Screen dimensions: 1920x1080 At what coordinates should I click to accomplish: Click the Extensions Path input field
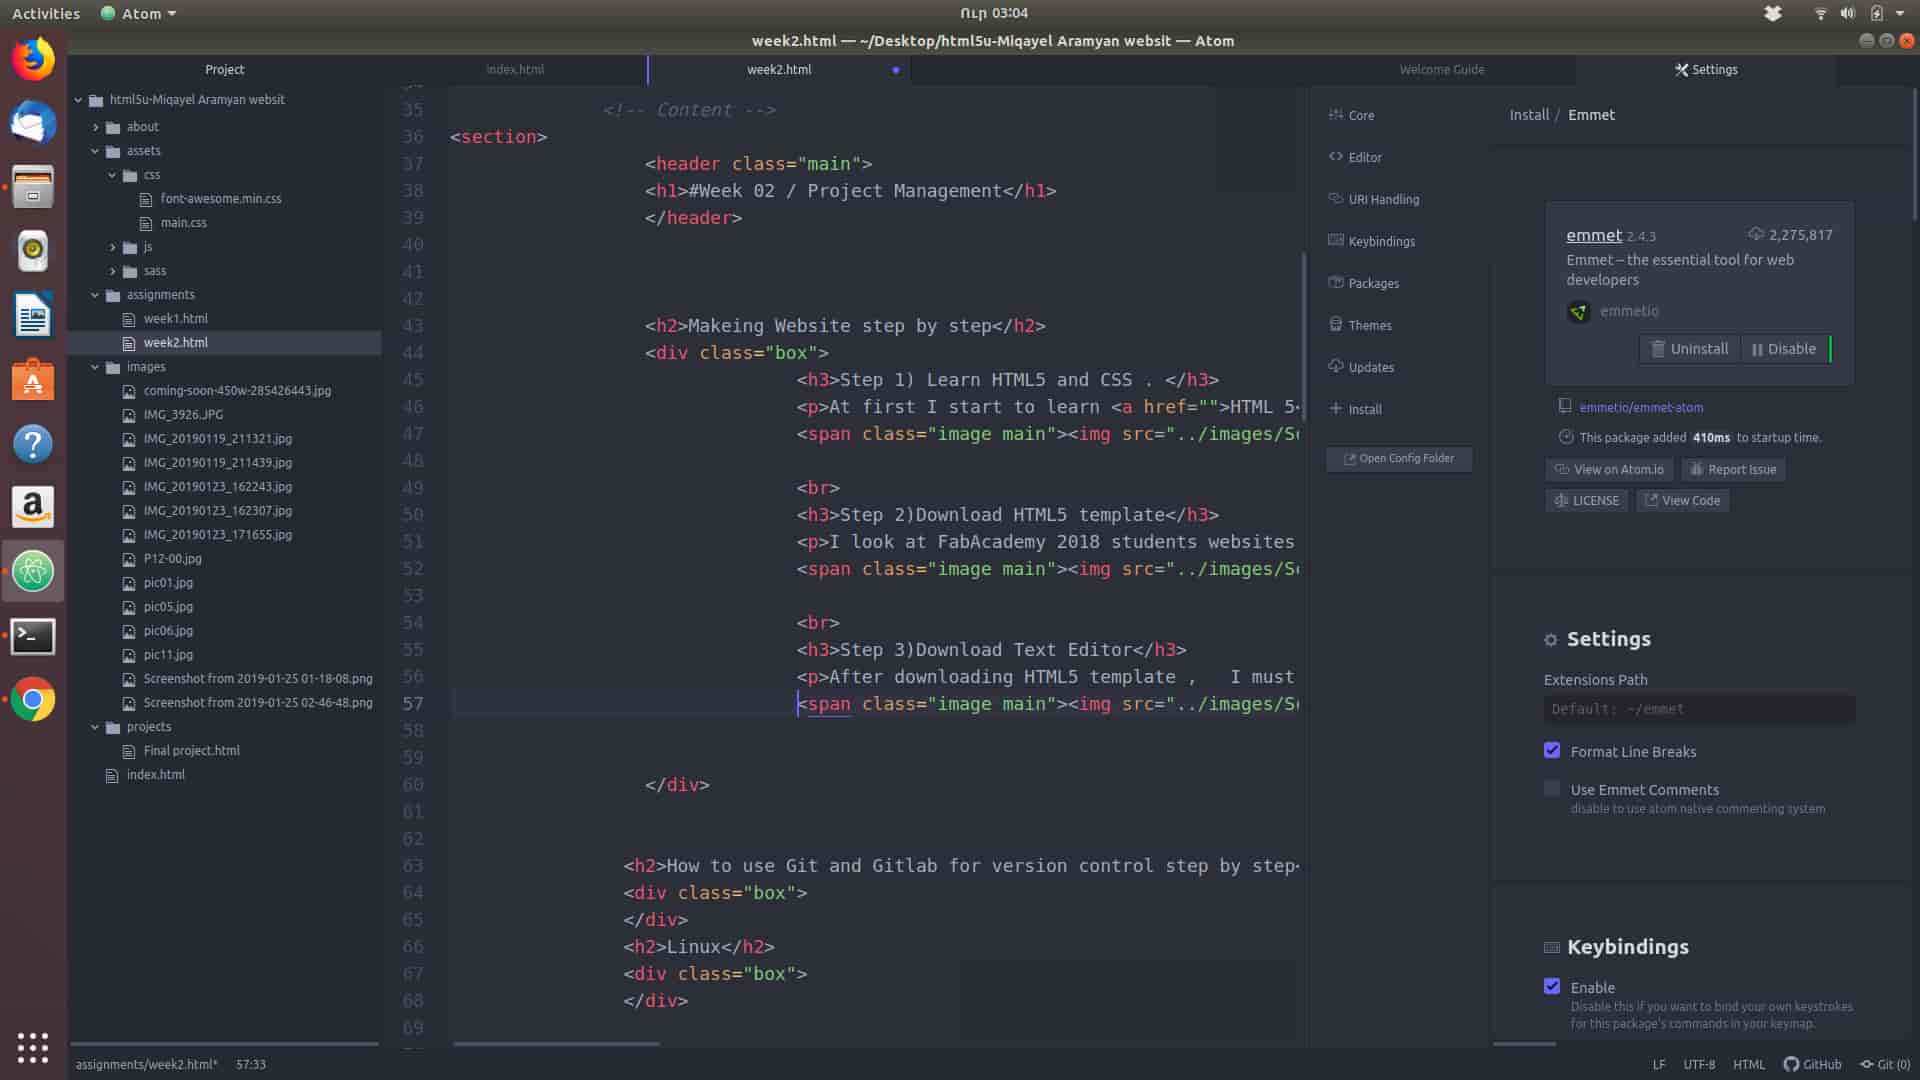[1698, 709]
